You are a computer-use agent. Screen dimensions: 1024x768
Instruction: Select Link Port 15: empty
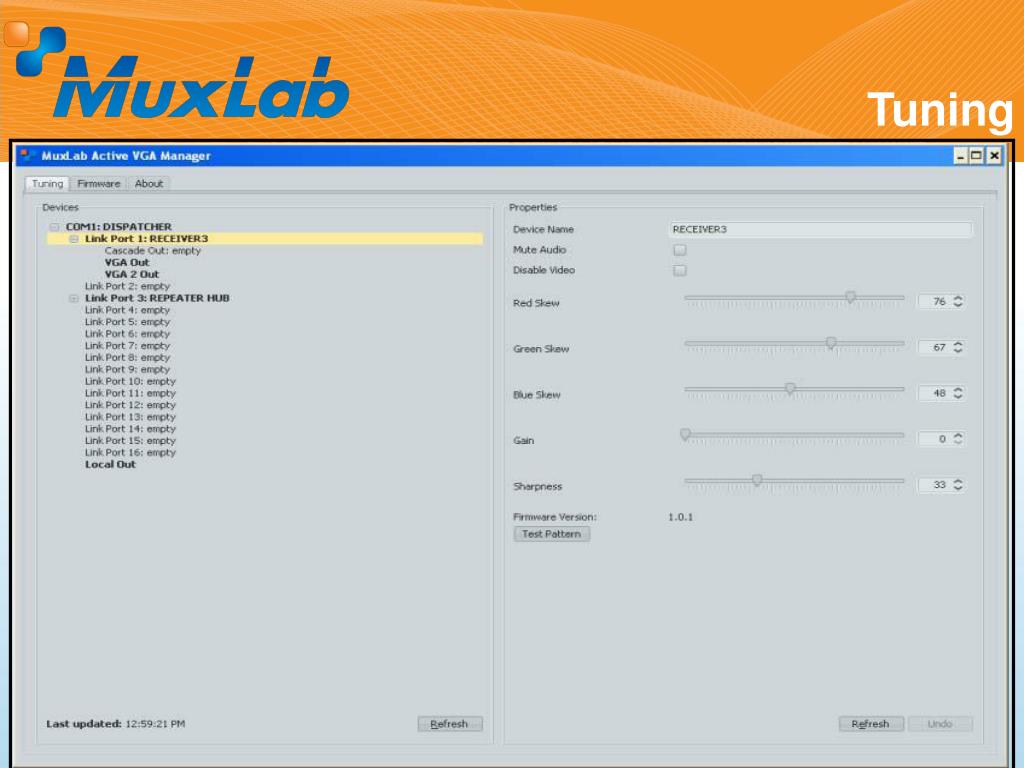pyautogui.click(x=131, y=441)
